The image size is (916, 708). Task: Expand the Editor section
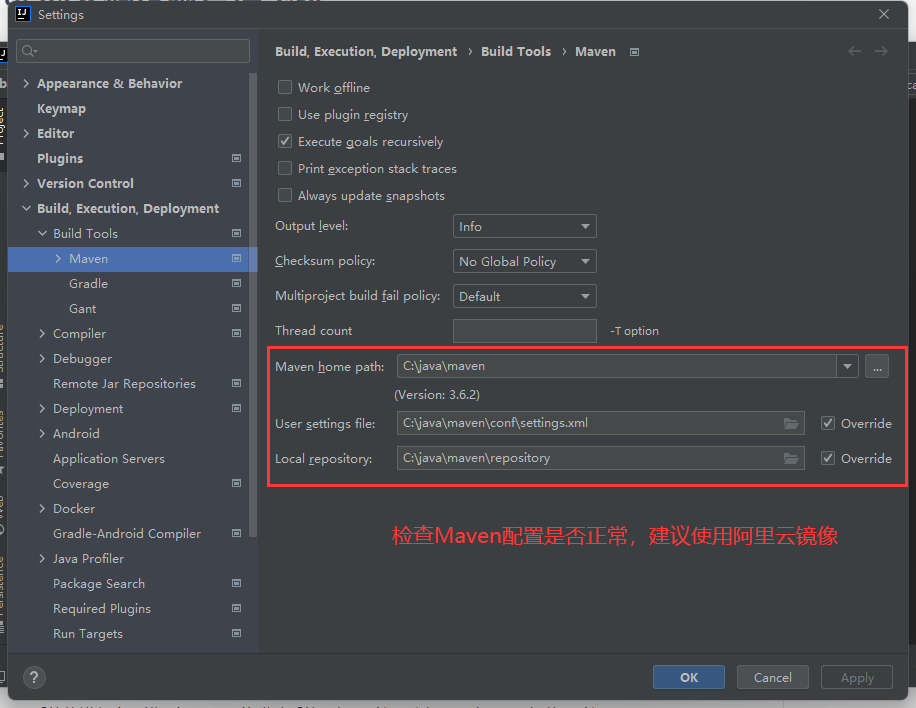point(26,134)
